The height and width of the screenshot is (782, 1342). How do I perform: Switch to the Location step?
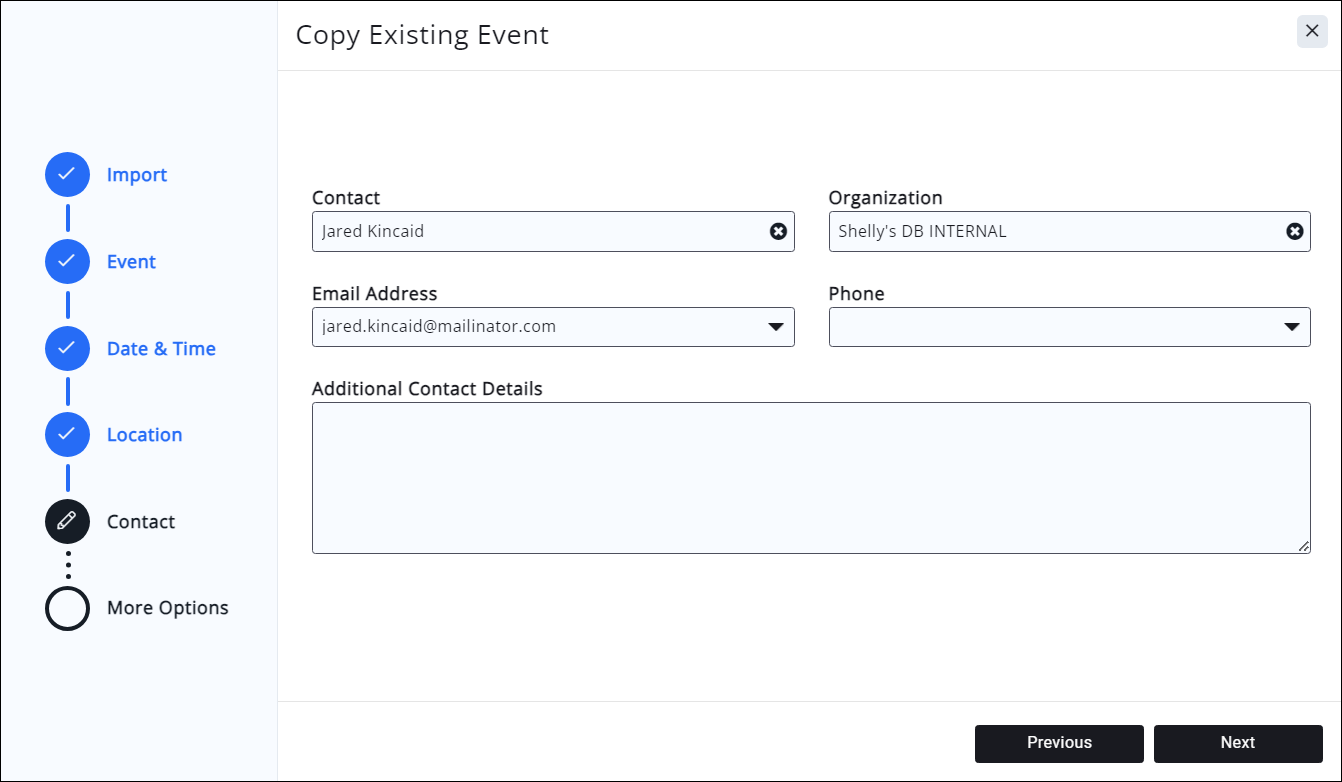[144, 435]
